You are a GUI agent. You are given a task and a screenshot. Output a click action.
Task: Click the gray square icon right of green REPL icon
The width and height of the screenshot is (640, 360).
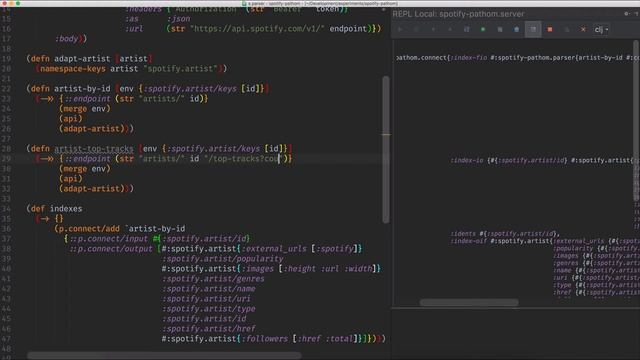coord(500,29)
